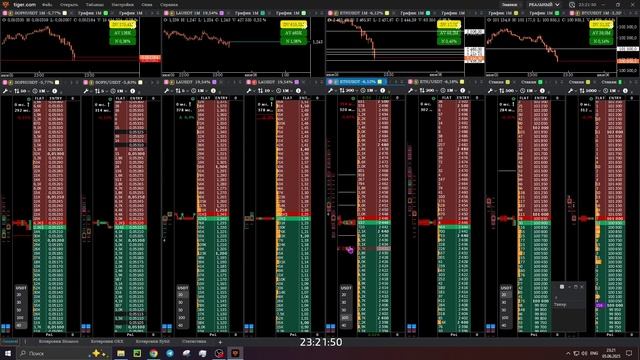The image size is (640, 360).
Task: Open File Explorer from the taskbar
Action: coord(121,353)
